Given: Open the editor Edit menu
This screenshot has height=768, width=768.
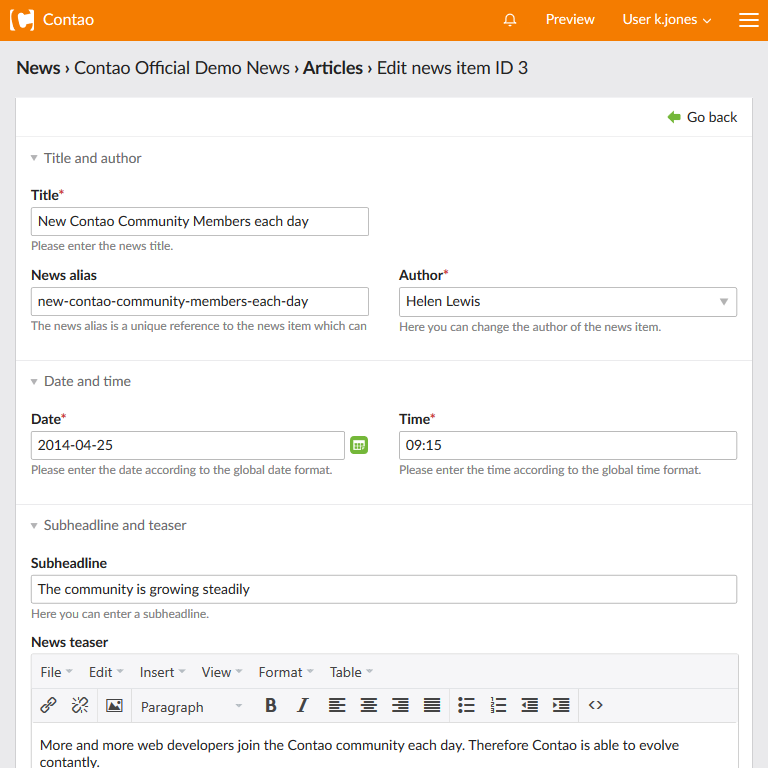Looking at the screenshot, I should pos(106,672).
